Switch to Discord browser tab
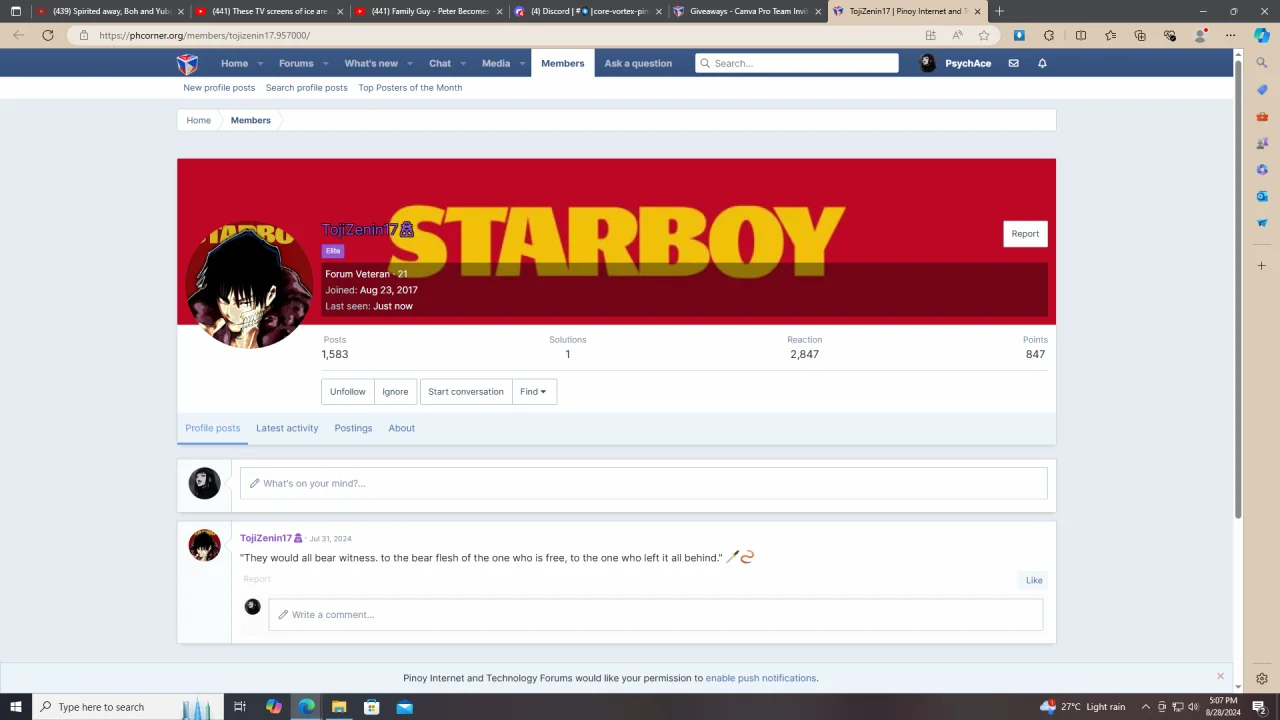Viewport: 1280px width, 720px height. tap(588, 11)
